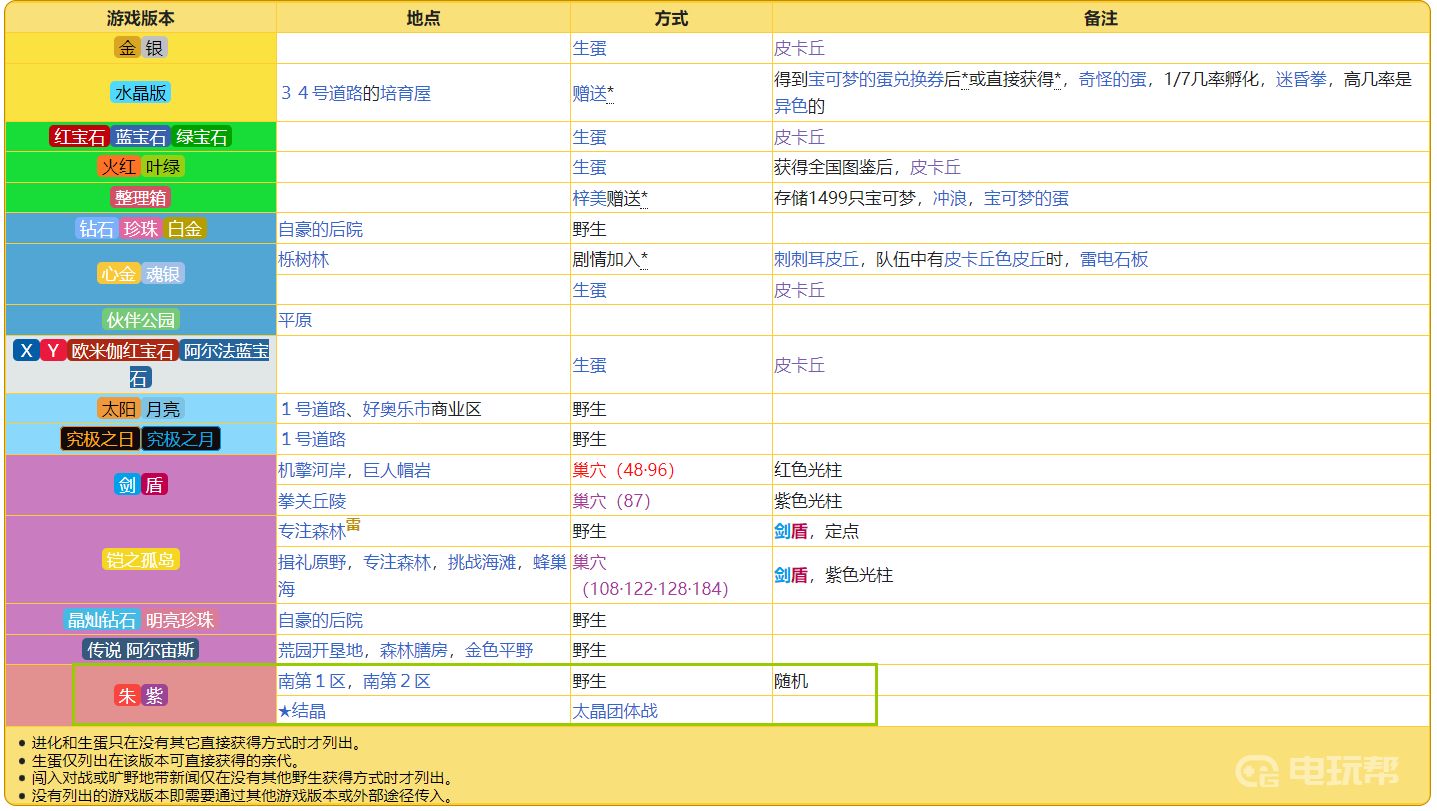Click the ★结晶 link
Viewport: 1437px width, 811px height.
(302, 711)
